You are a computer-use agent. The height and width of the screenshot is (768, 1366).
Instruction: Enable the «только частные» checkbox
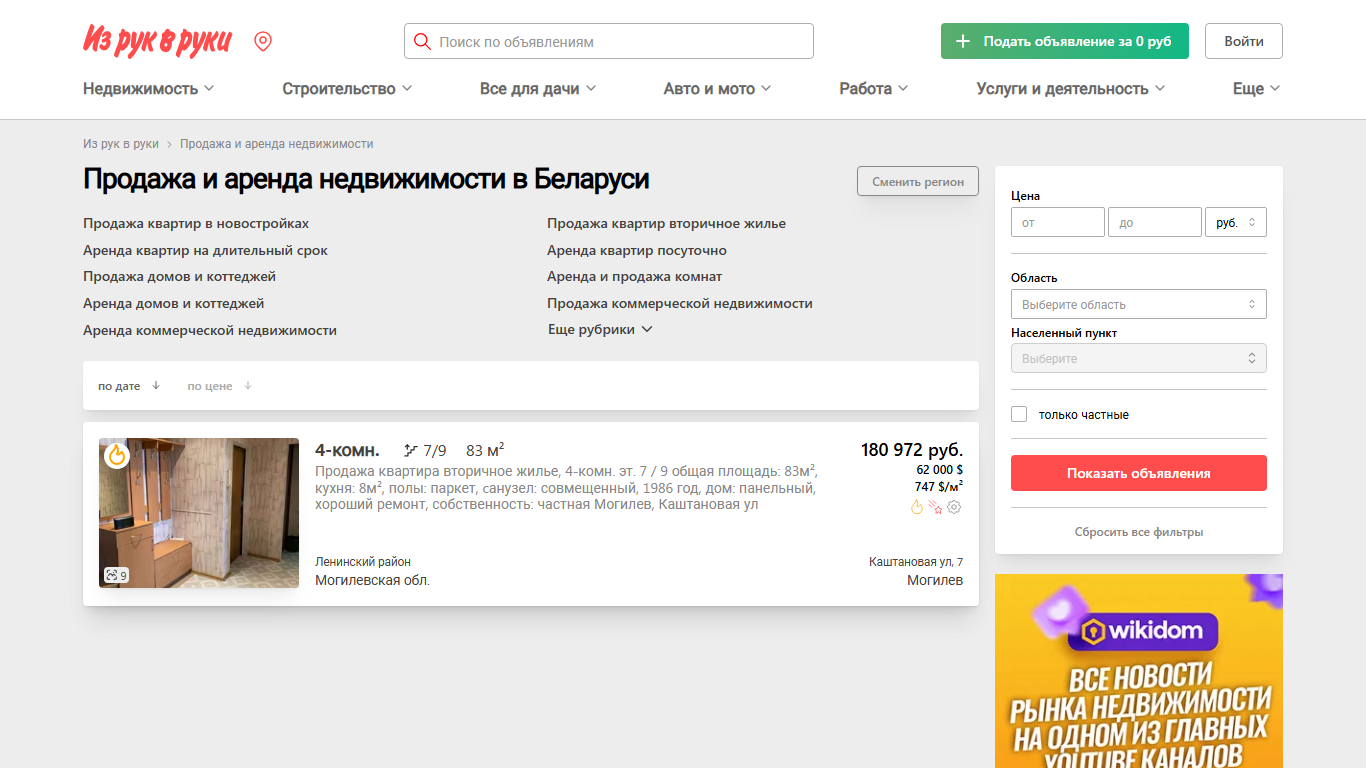[x=1019, y=414]
